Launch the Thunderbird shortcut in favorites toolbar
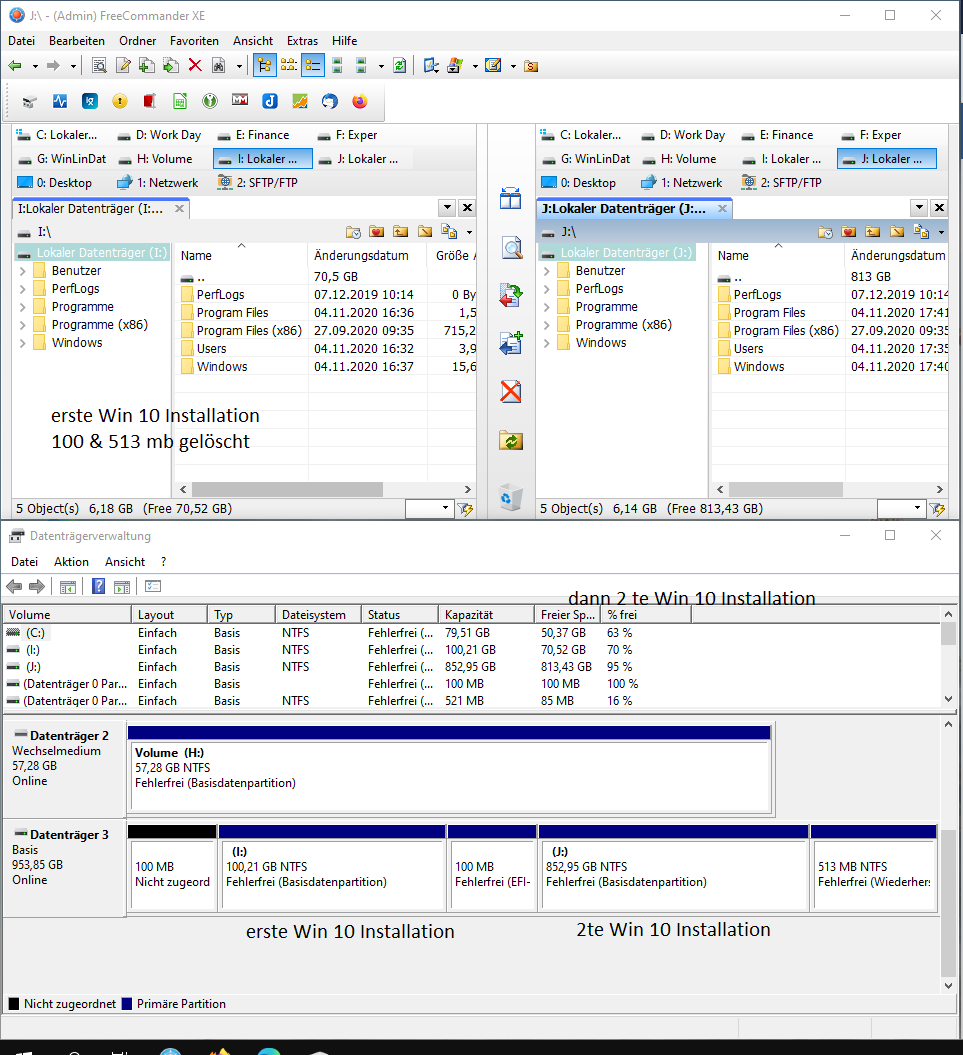This screenshot has height=1055, width=963. click(330, 101)
